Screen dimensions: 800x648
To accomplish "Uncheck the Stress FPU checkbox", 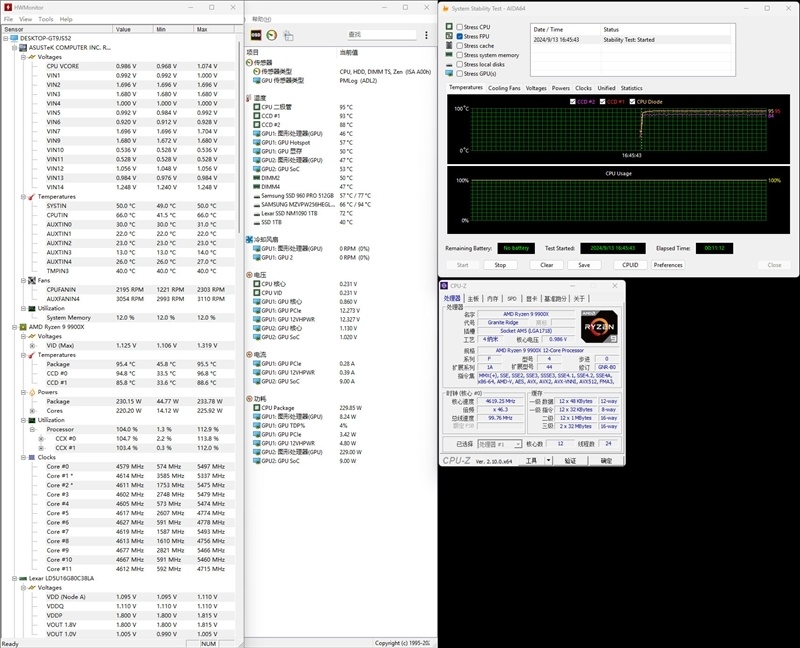I will pyautogui.click(x=460, y=36).
